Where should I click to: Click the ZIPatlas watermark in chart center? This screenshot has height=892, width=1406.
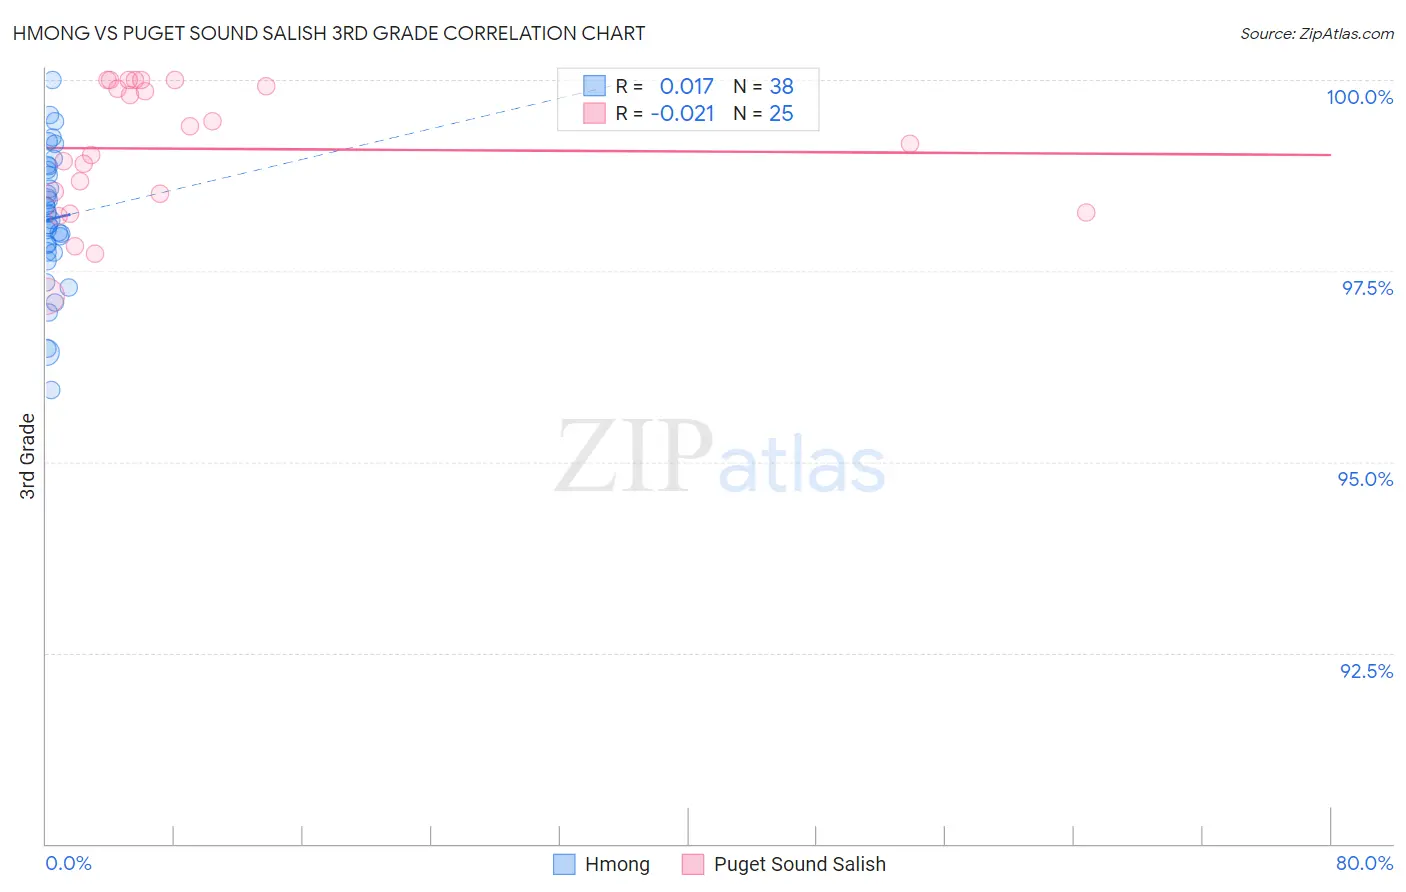[720, 458]
